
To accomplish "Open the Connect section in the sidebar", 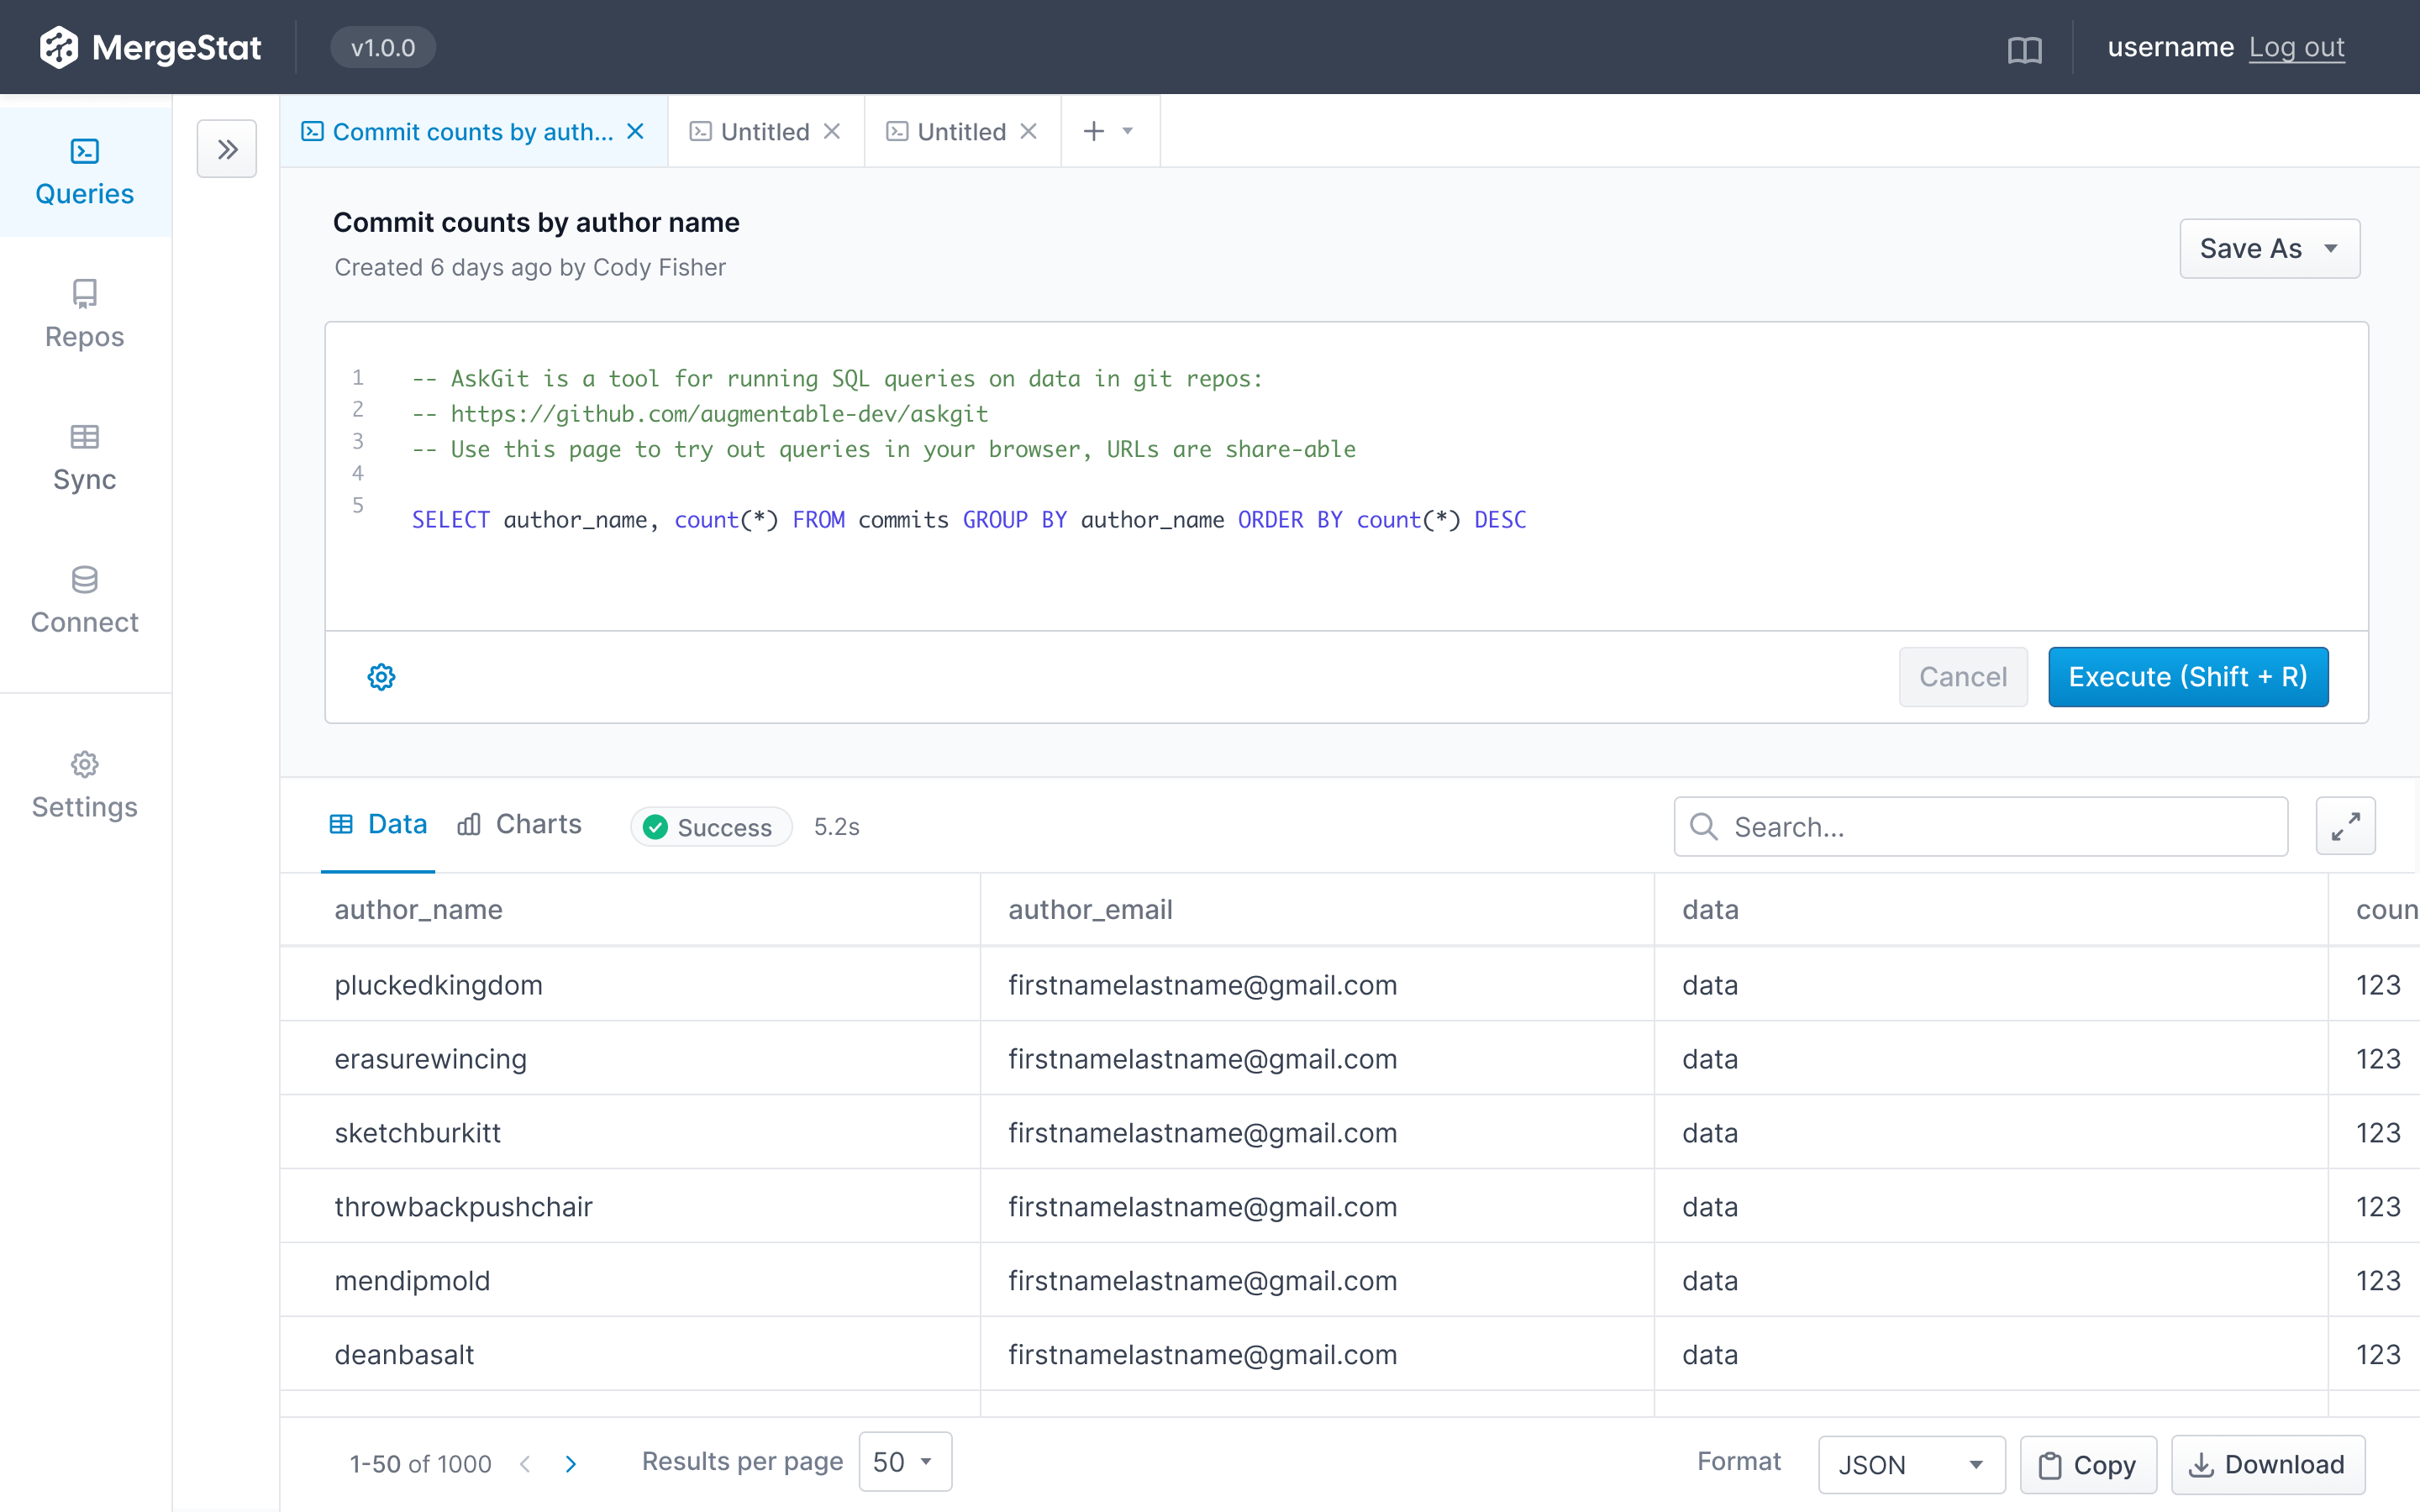I will tap(84, 599).
